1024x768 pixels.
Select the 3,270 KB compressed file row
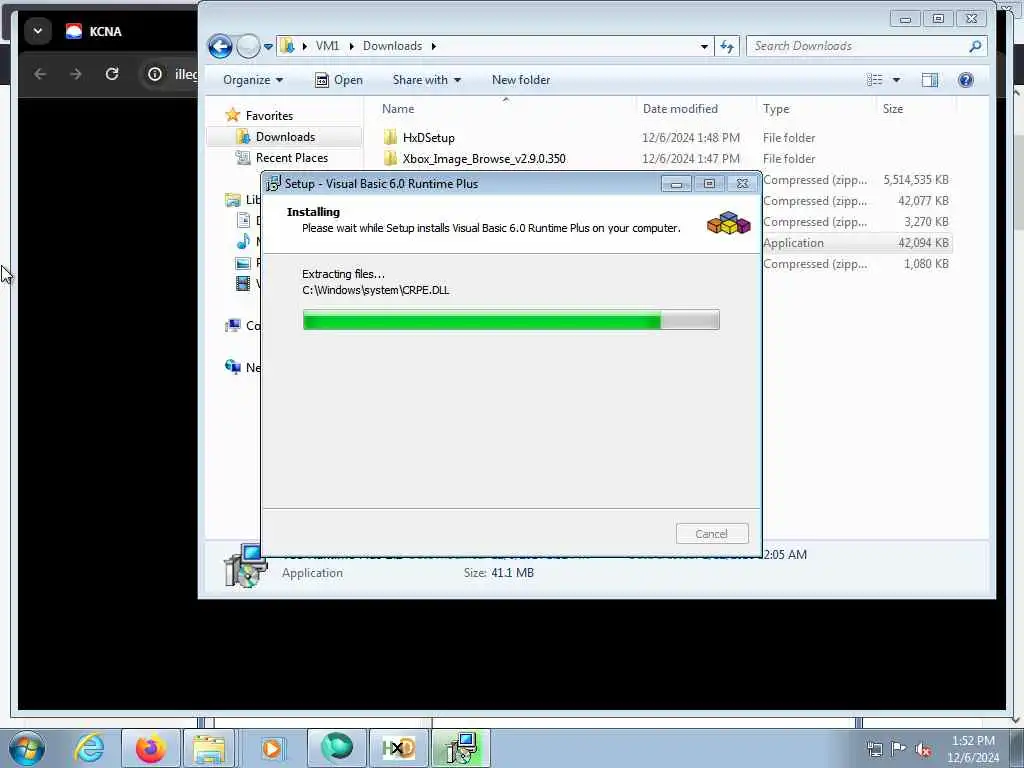pyautogui.click(x=856, y=221)
